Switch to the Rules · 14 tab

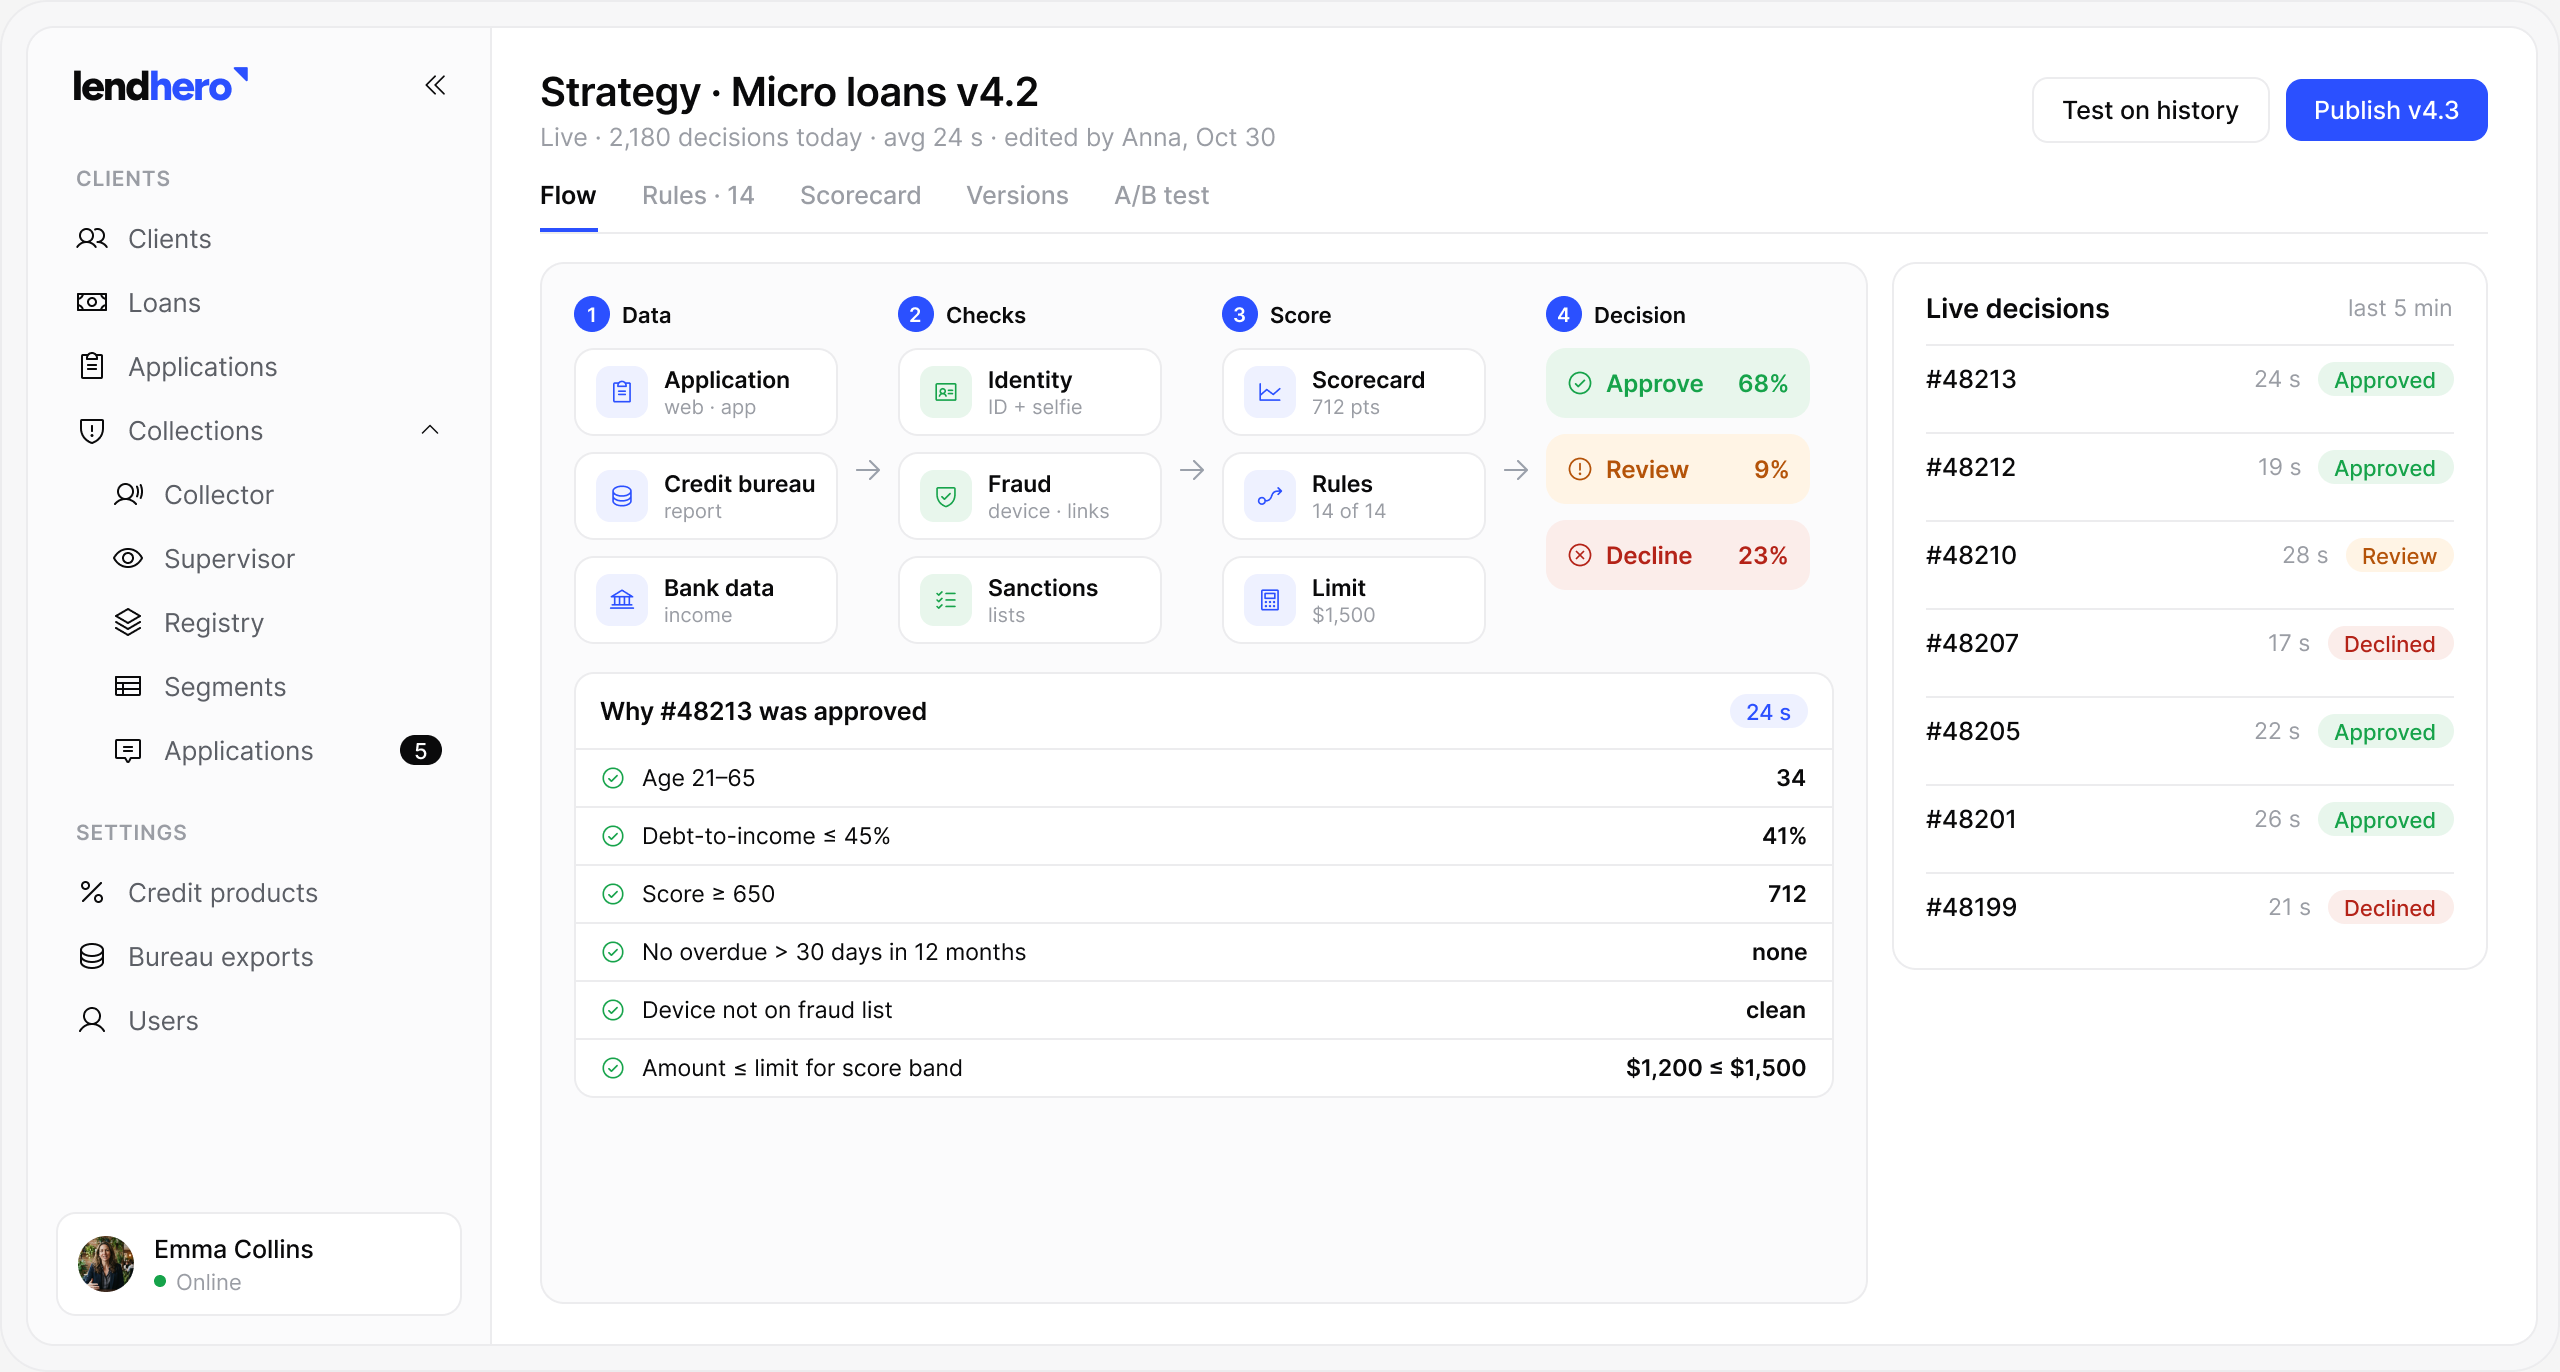pyautogui.click(x=698, y=196)
